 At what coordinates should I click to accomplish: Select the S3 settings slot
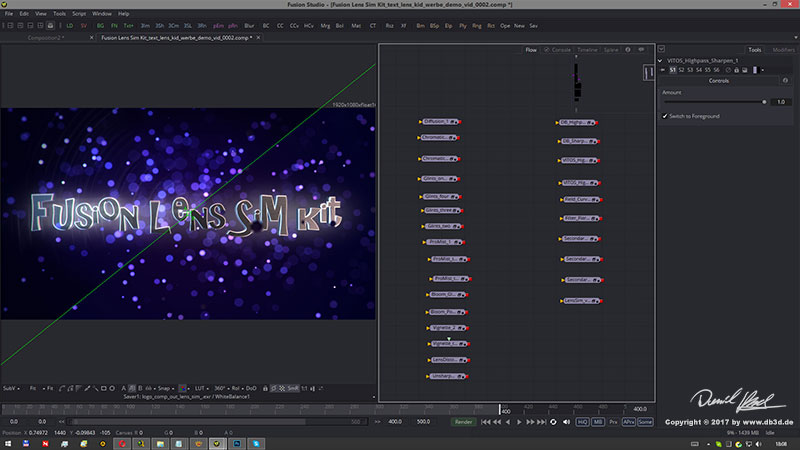click(x=690, y=70)
